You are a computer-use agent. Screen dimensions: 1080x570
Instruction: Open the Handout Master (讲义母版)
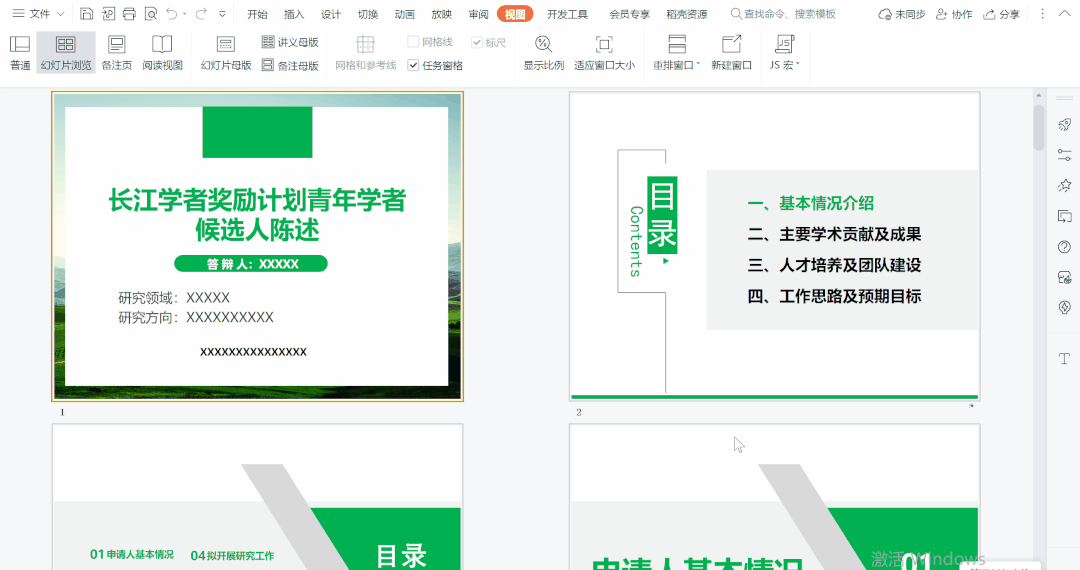[290, 42]
